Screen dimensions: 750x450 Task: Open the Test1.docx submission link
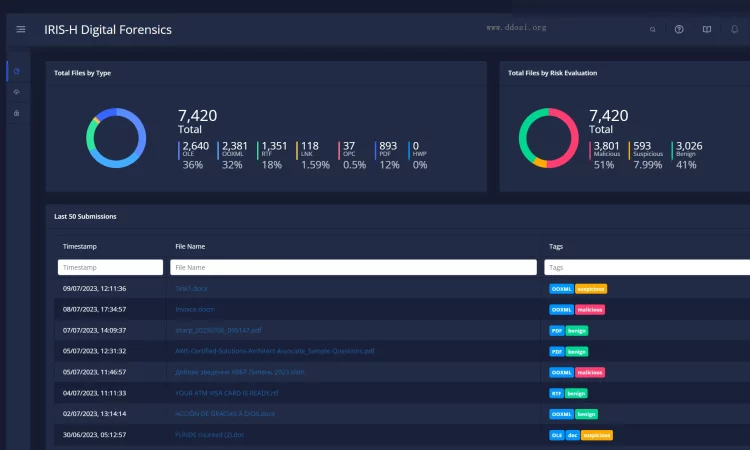(x=191, y=288)
